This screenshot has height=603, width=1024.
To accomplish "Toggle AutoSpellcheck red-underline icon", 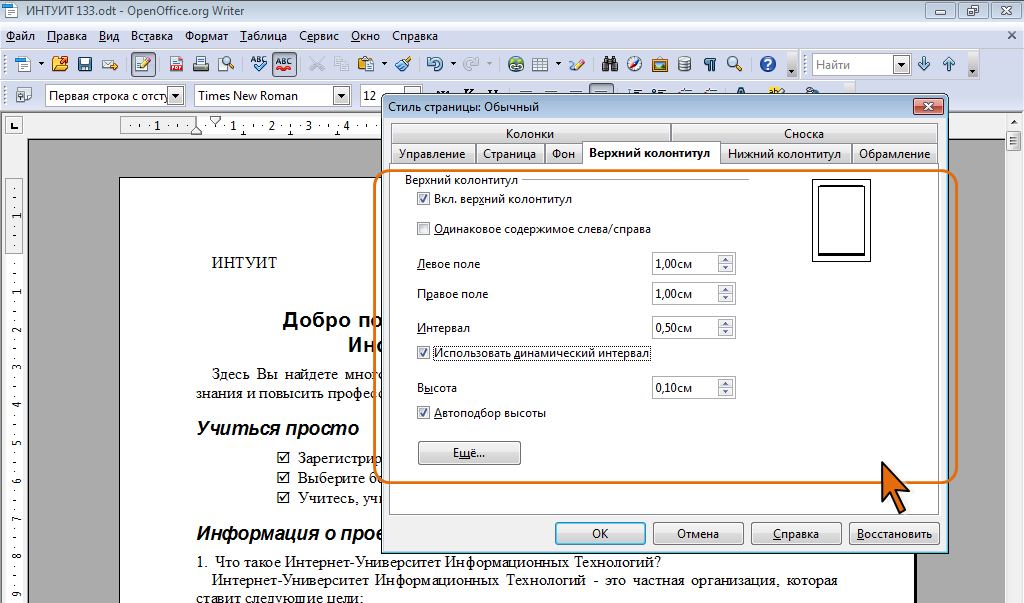I will (284, 64).
